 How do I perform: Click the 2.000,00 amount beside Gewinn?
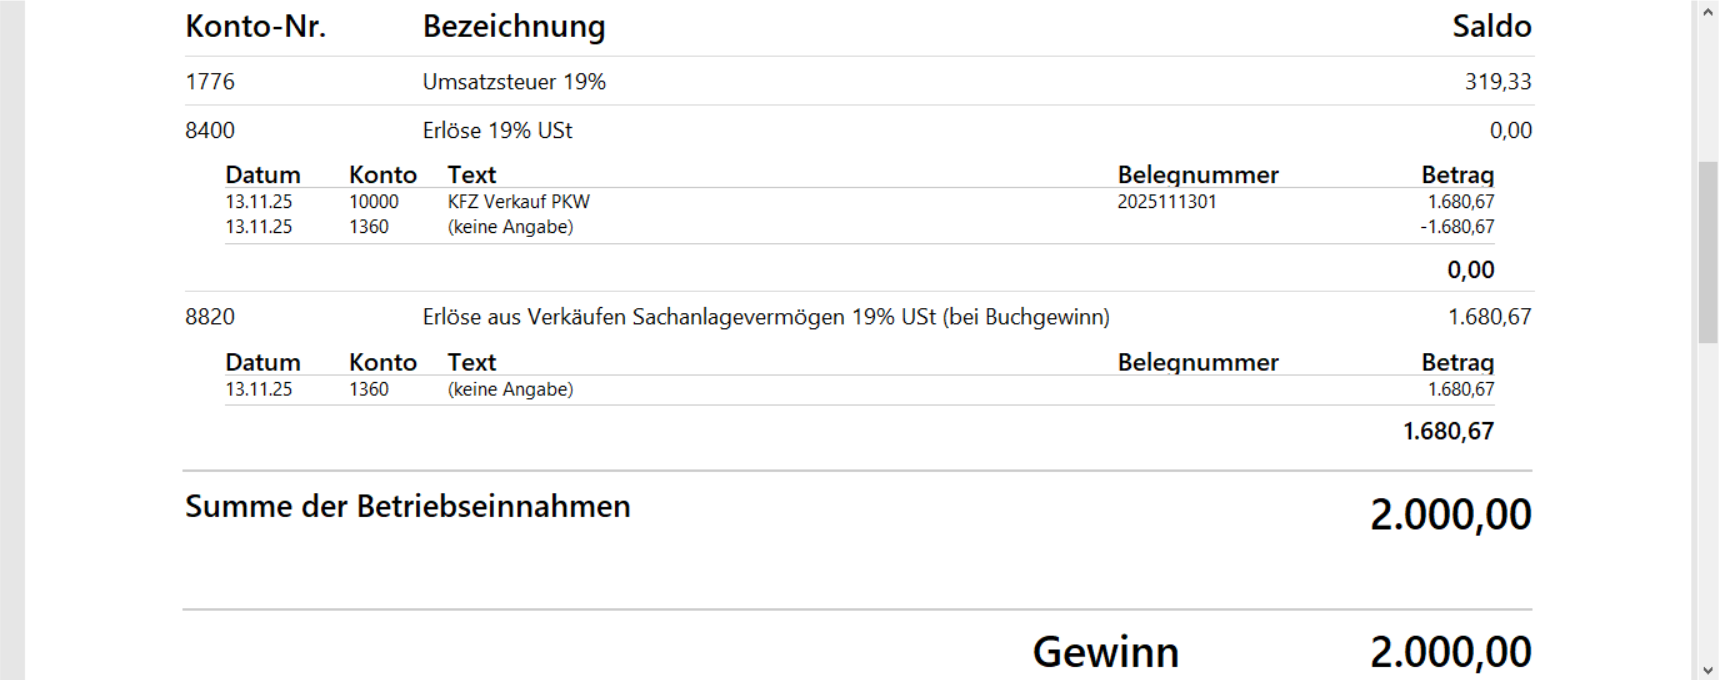(1450, 652)
